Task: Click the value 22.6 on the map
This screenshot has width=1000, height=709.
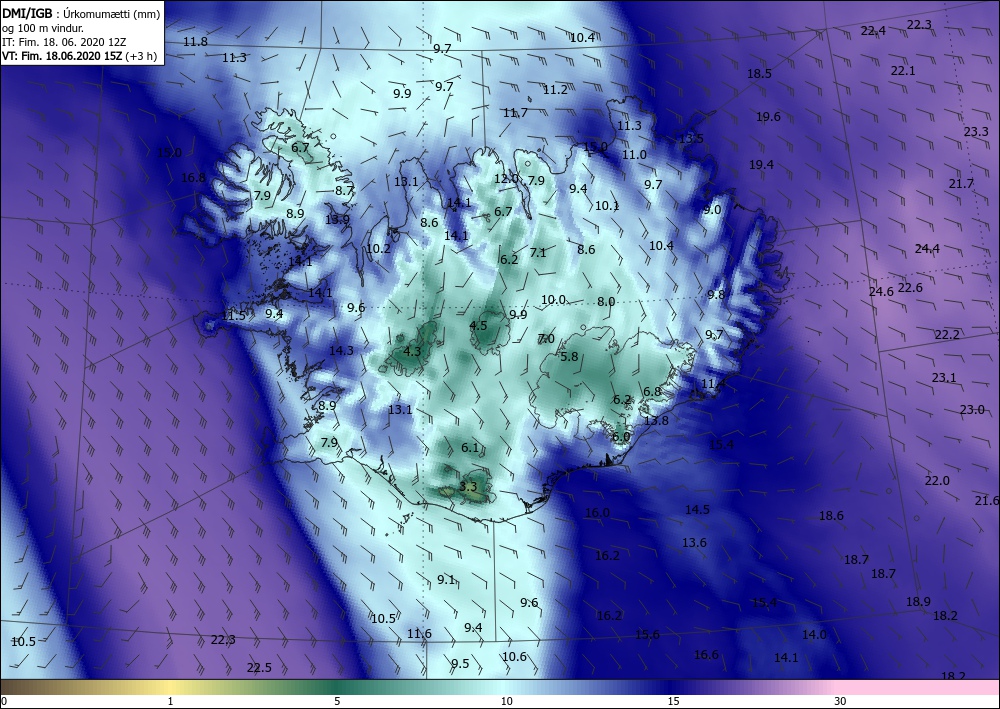Action: coord(910,288)
